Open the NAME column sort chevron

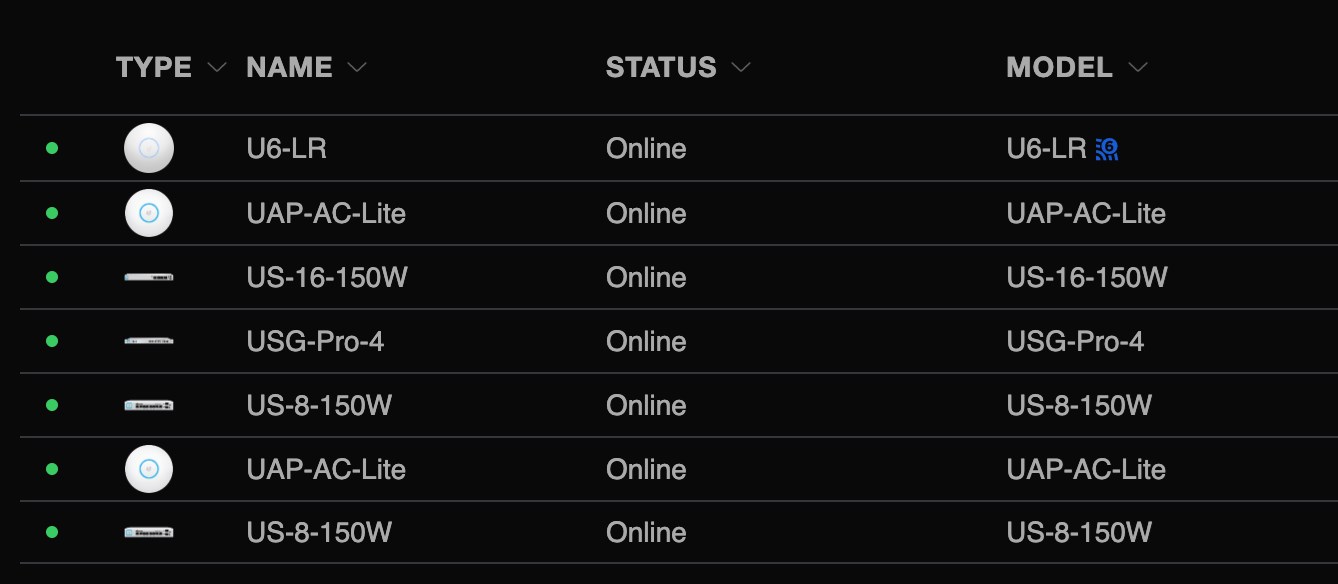pos(357,68)
